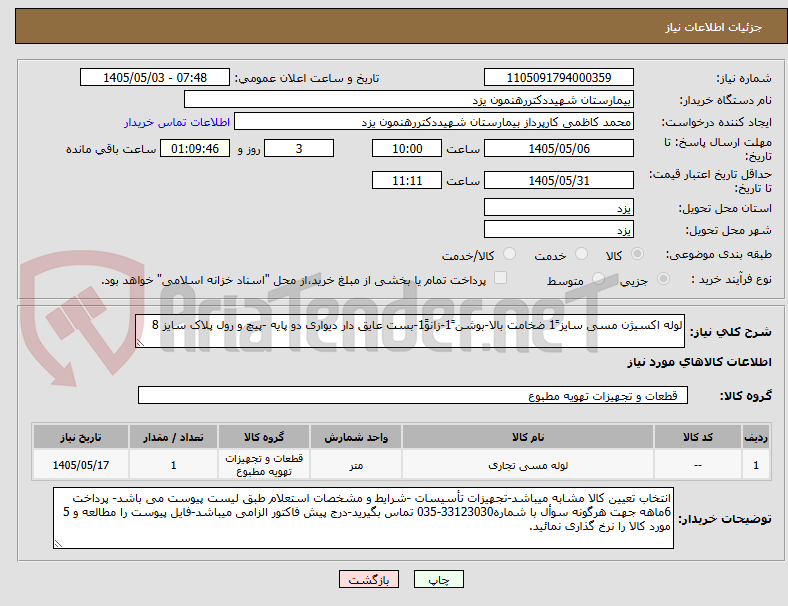Click price validity time 11:11
This screenshot has height=606, width=788.
click(x=407, y=180)
